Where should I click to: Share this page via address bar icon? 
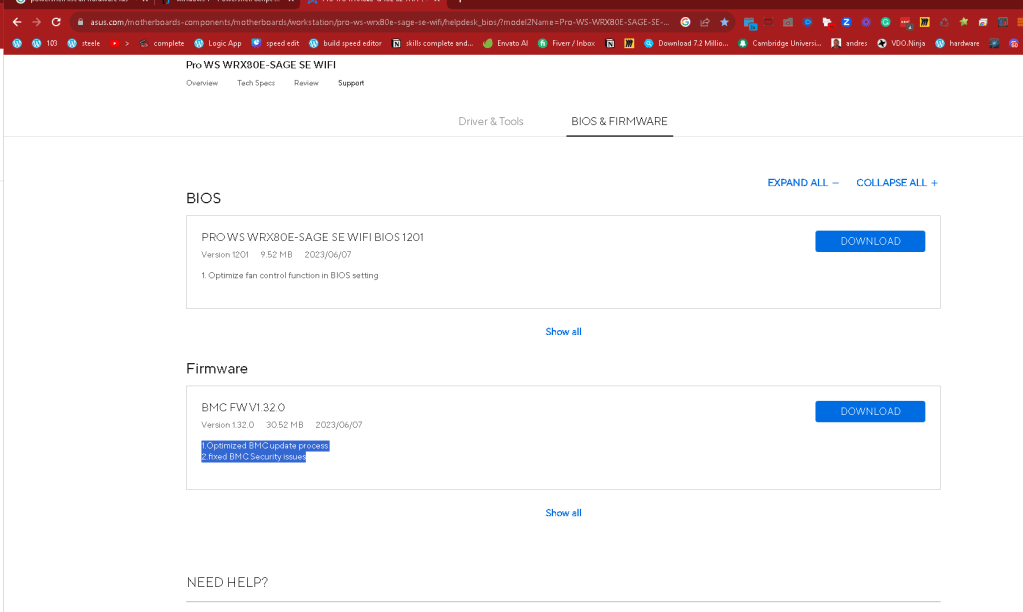click(x=705, y=22)
